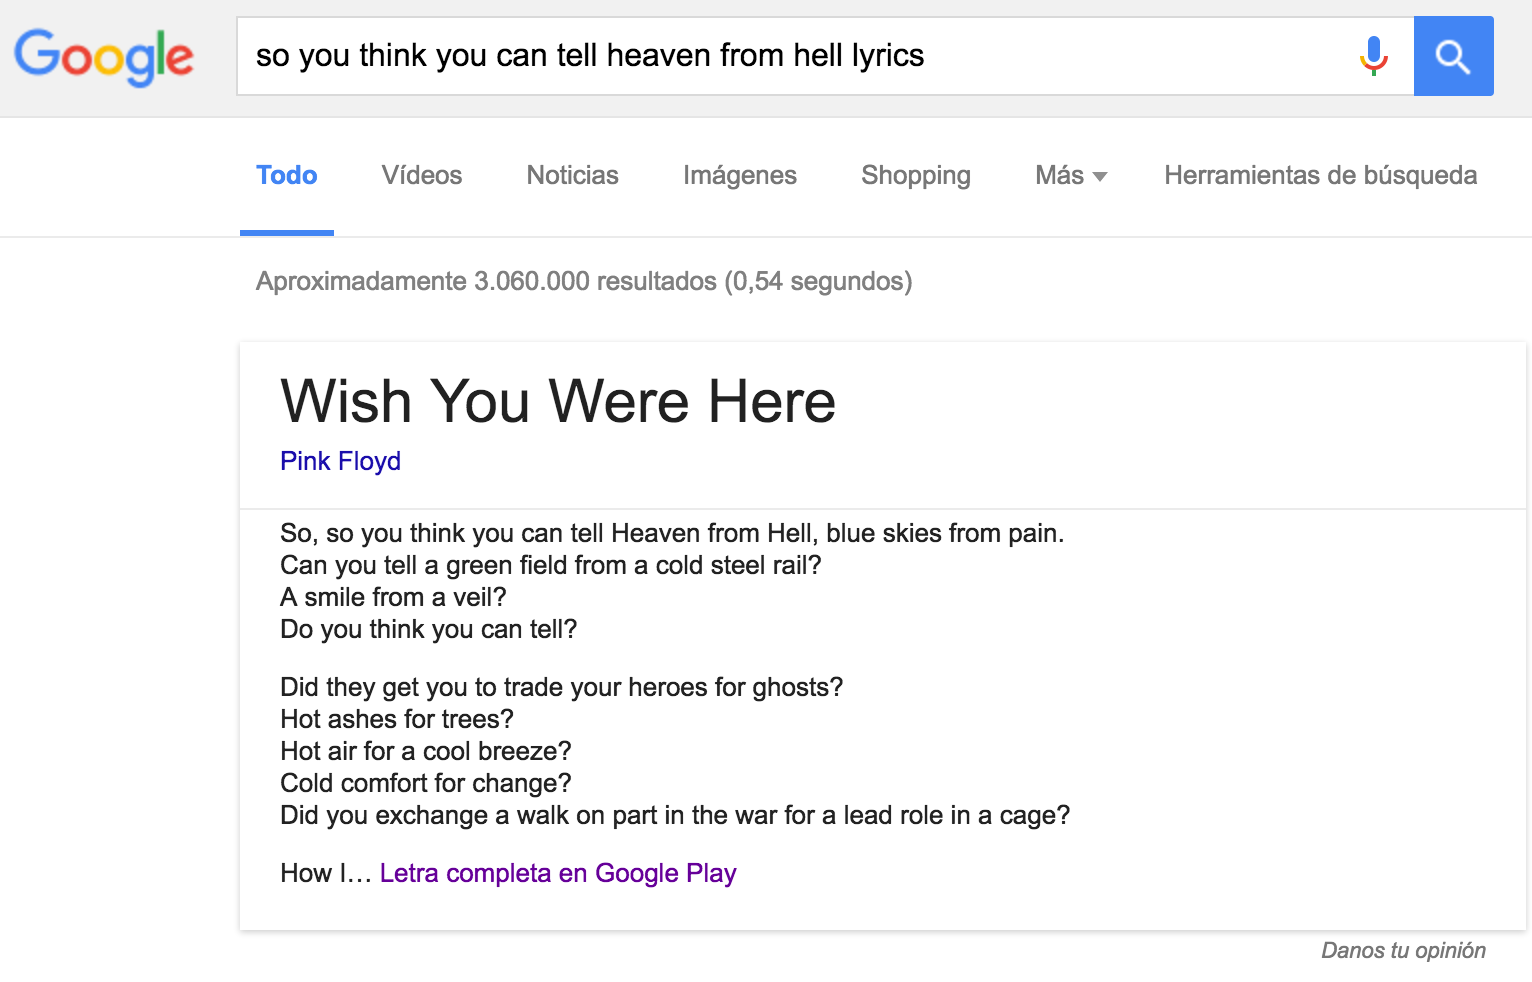Click the results count text
This screenshot has height=982, width=1532.
pos(583,281)
